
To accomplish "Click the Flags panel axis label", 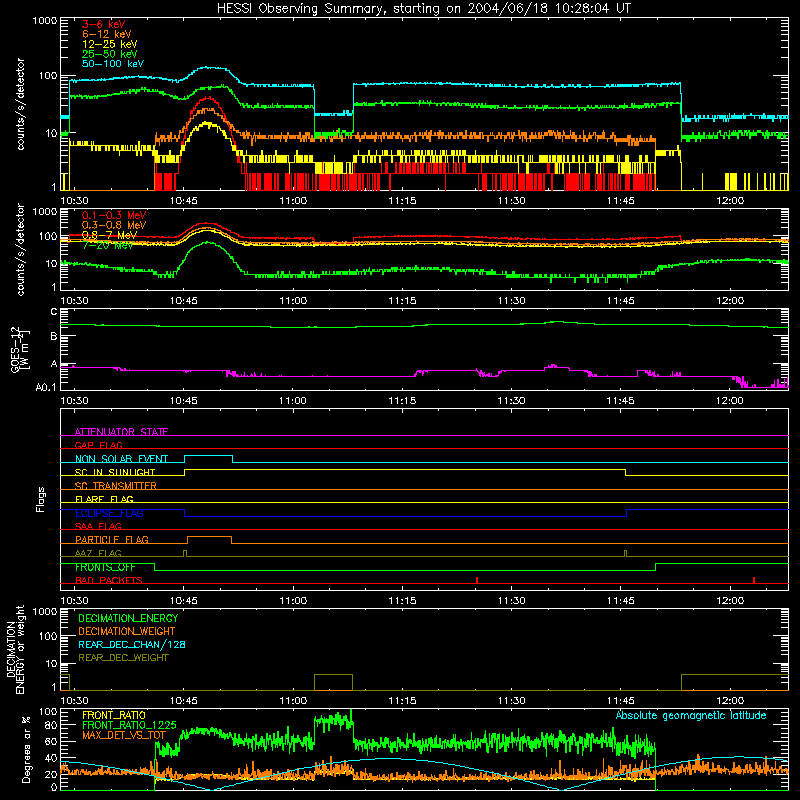I will (x=41, y=499).
